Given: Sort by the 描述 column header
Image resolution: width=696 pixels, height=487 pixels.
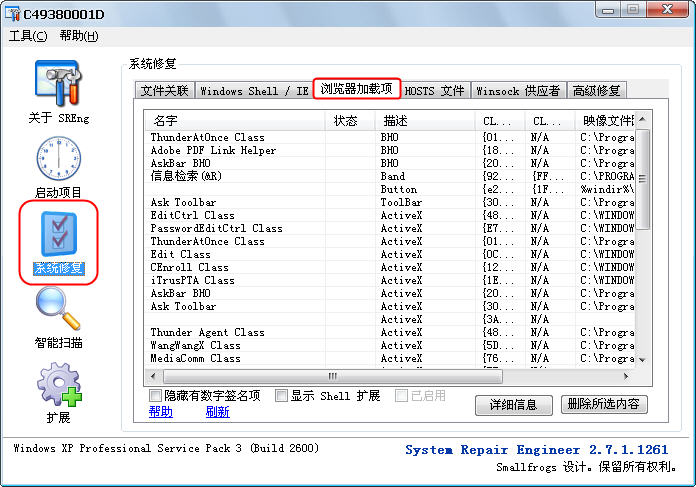Looking at the screenshot, I should (x=425, y=120).
